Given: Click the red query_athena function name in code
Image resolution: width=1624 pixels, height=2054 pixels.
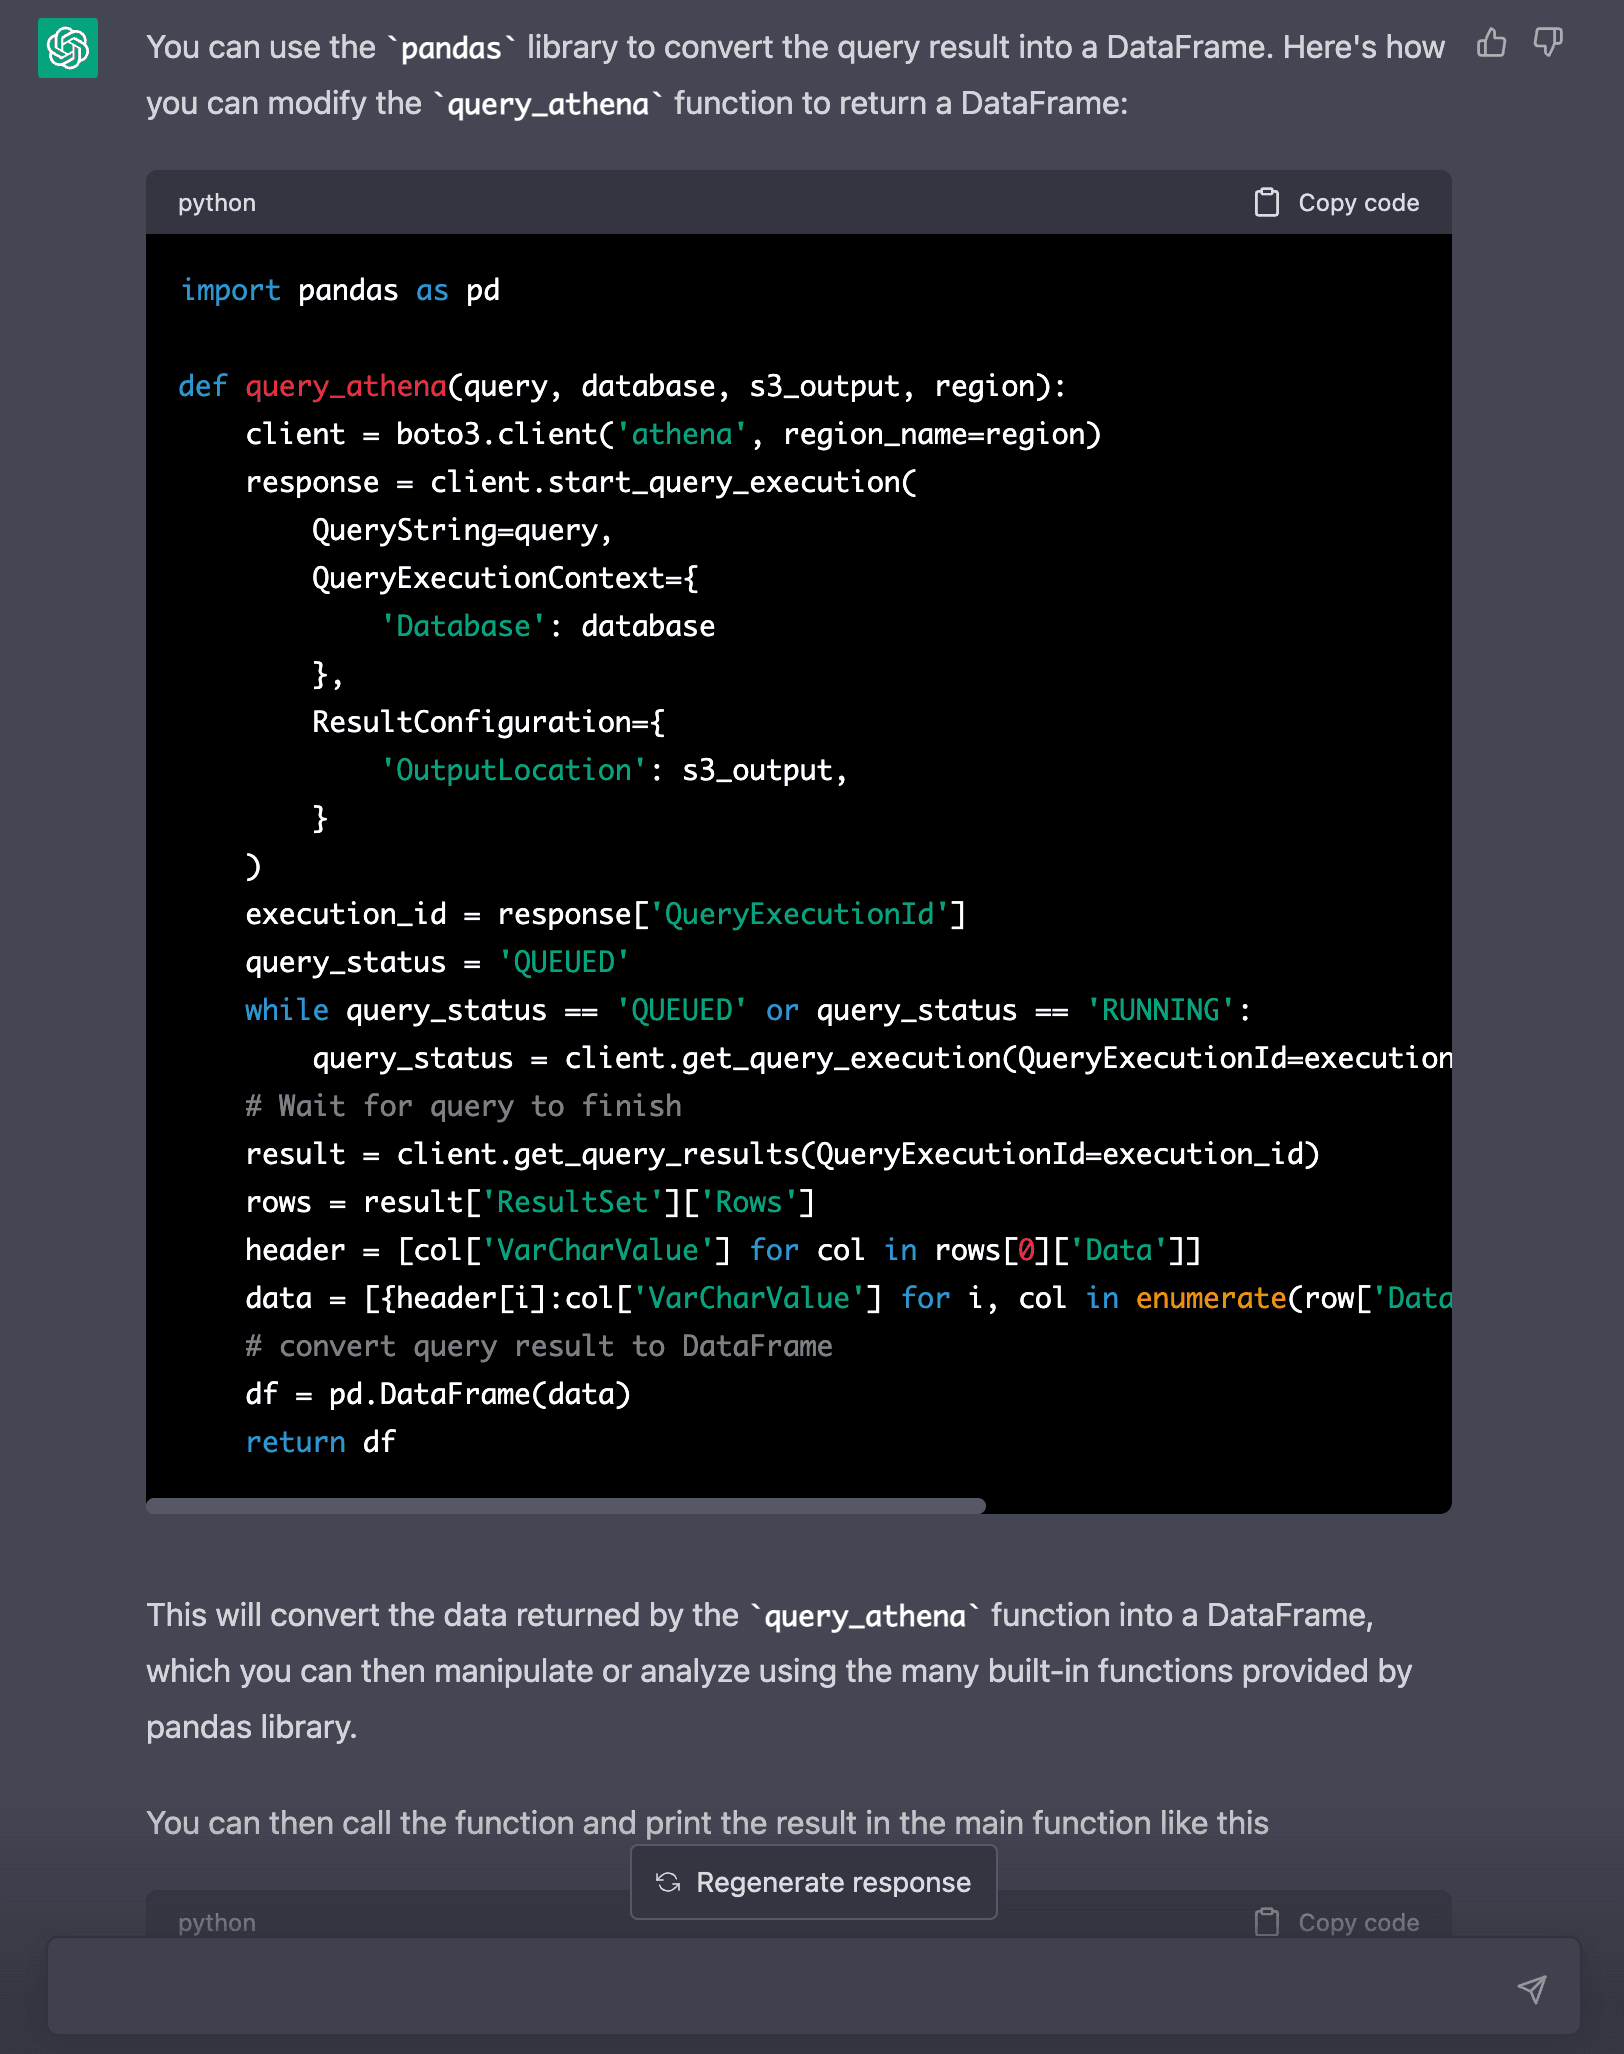Looking at the screenshot, I should [x=346, y=387].
